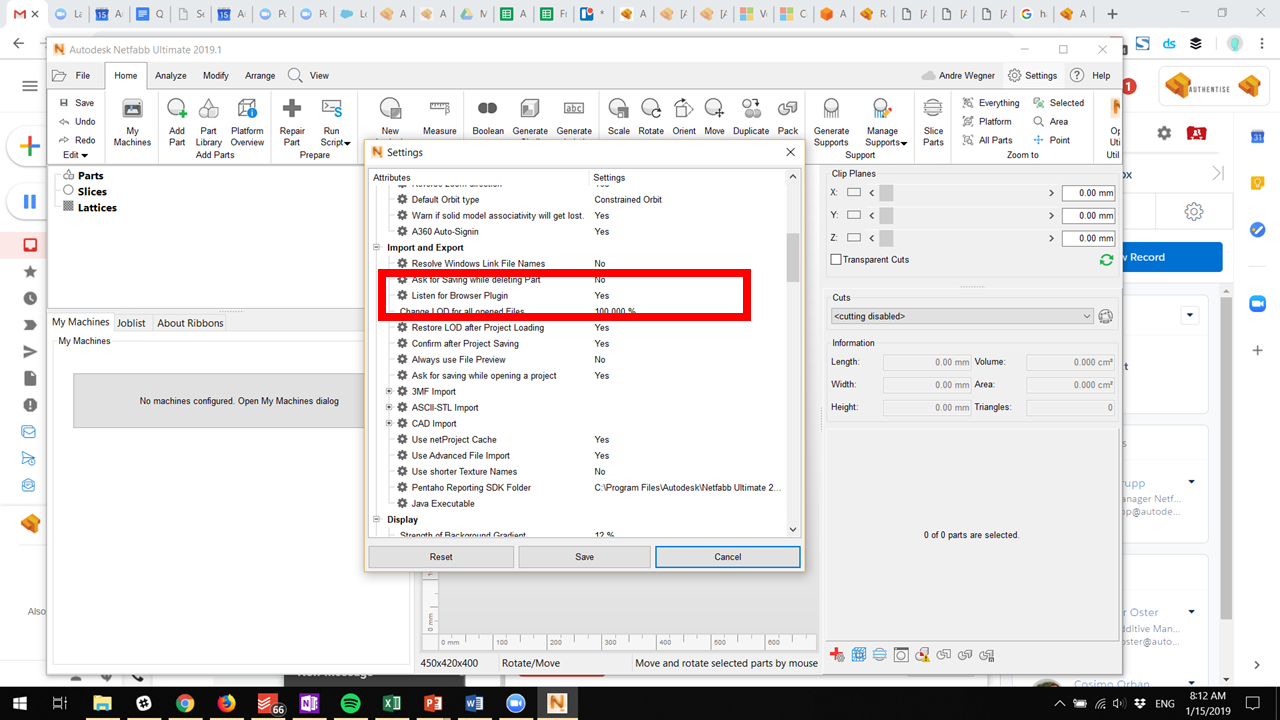Switch to the Analyze ribbon tab
Screen dimensions: 1280x720
pyautogui.click(x=171, y=76)
